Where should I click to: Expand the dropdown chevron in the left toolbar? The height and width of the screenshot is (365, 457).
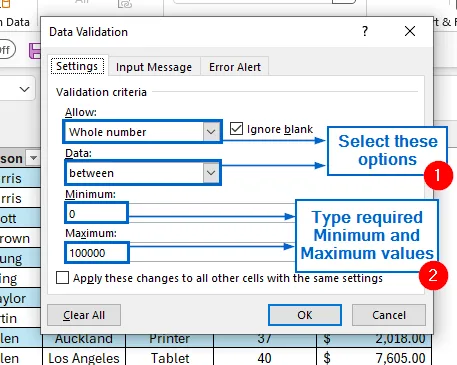coord(24,89)
